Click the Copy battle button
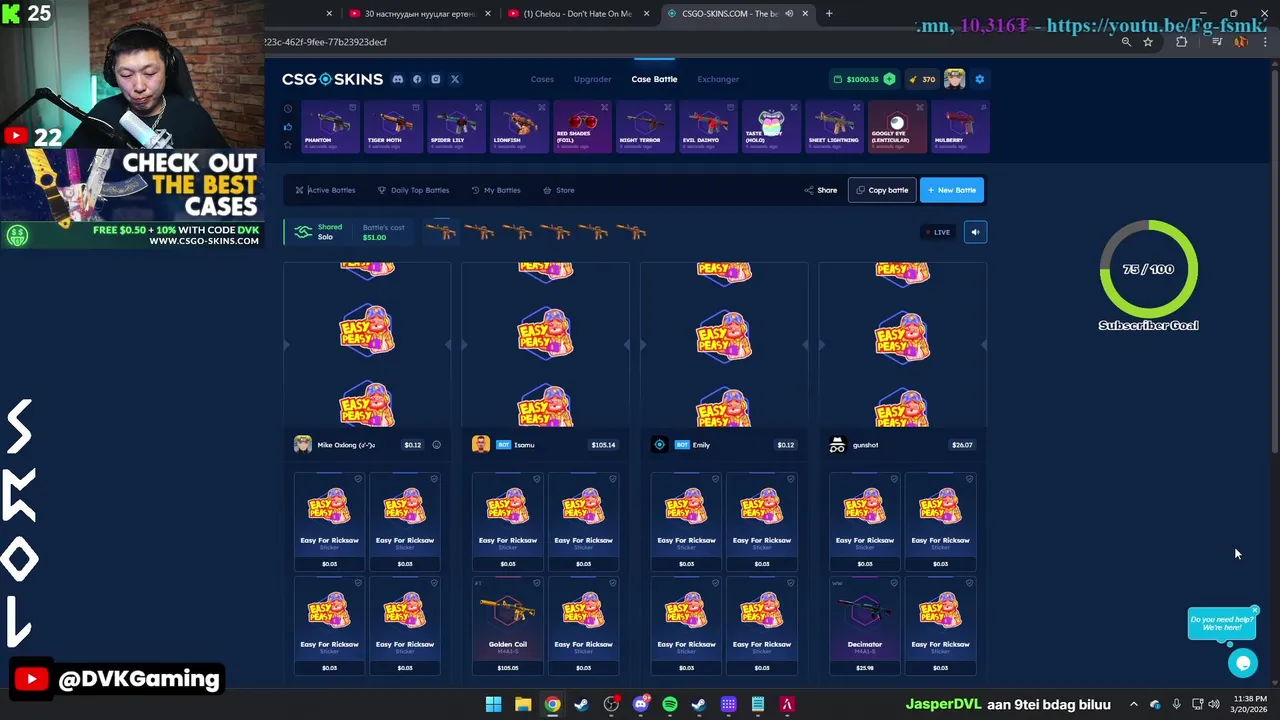1280x720 pixels. click(882, 190)
